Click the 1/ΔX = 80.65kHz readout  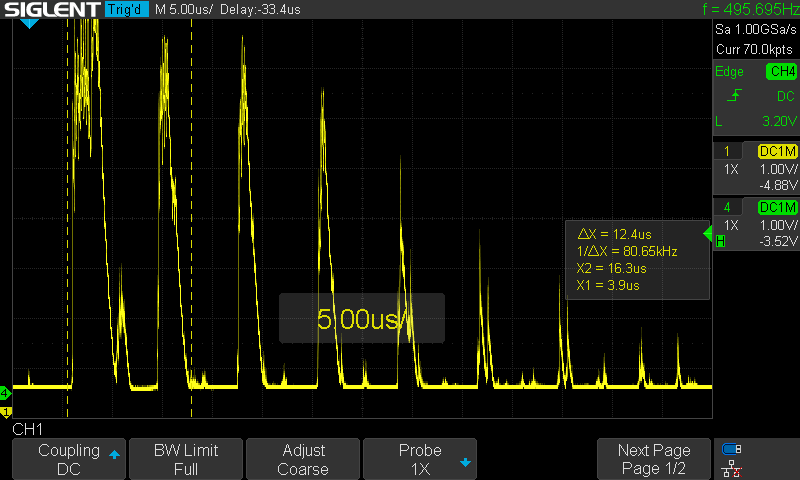click(627, 251)
